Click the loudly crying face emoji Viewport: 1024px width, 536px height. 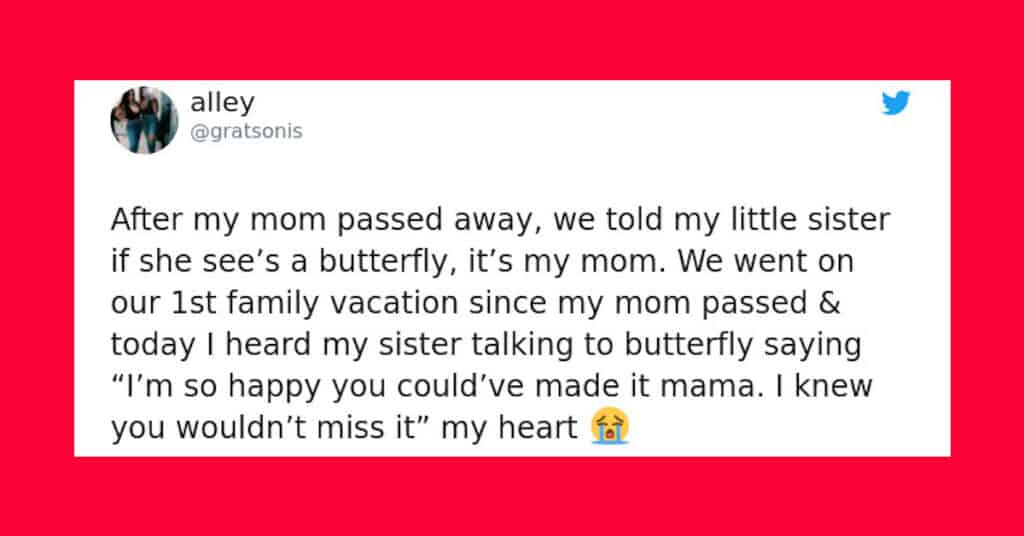[x=609, y=426]
